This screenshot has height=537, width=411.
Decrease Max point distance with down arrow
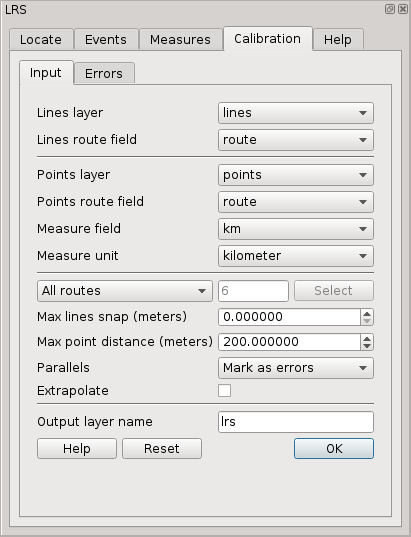pyautogui.click(x=367, y=346)
